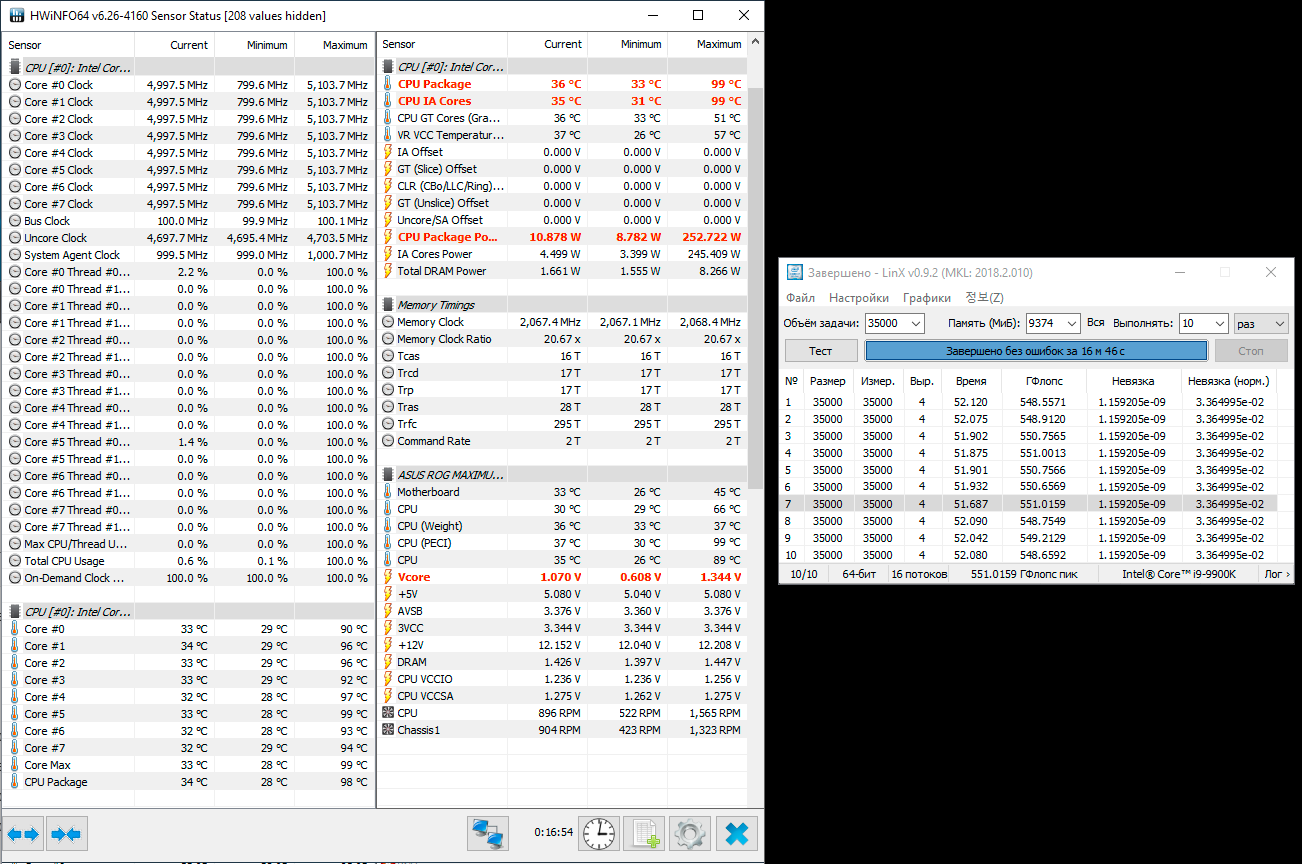Click the chip icon of Memory Timings group
1302x864 pixels.
(x=388, y=305)
